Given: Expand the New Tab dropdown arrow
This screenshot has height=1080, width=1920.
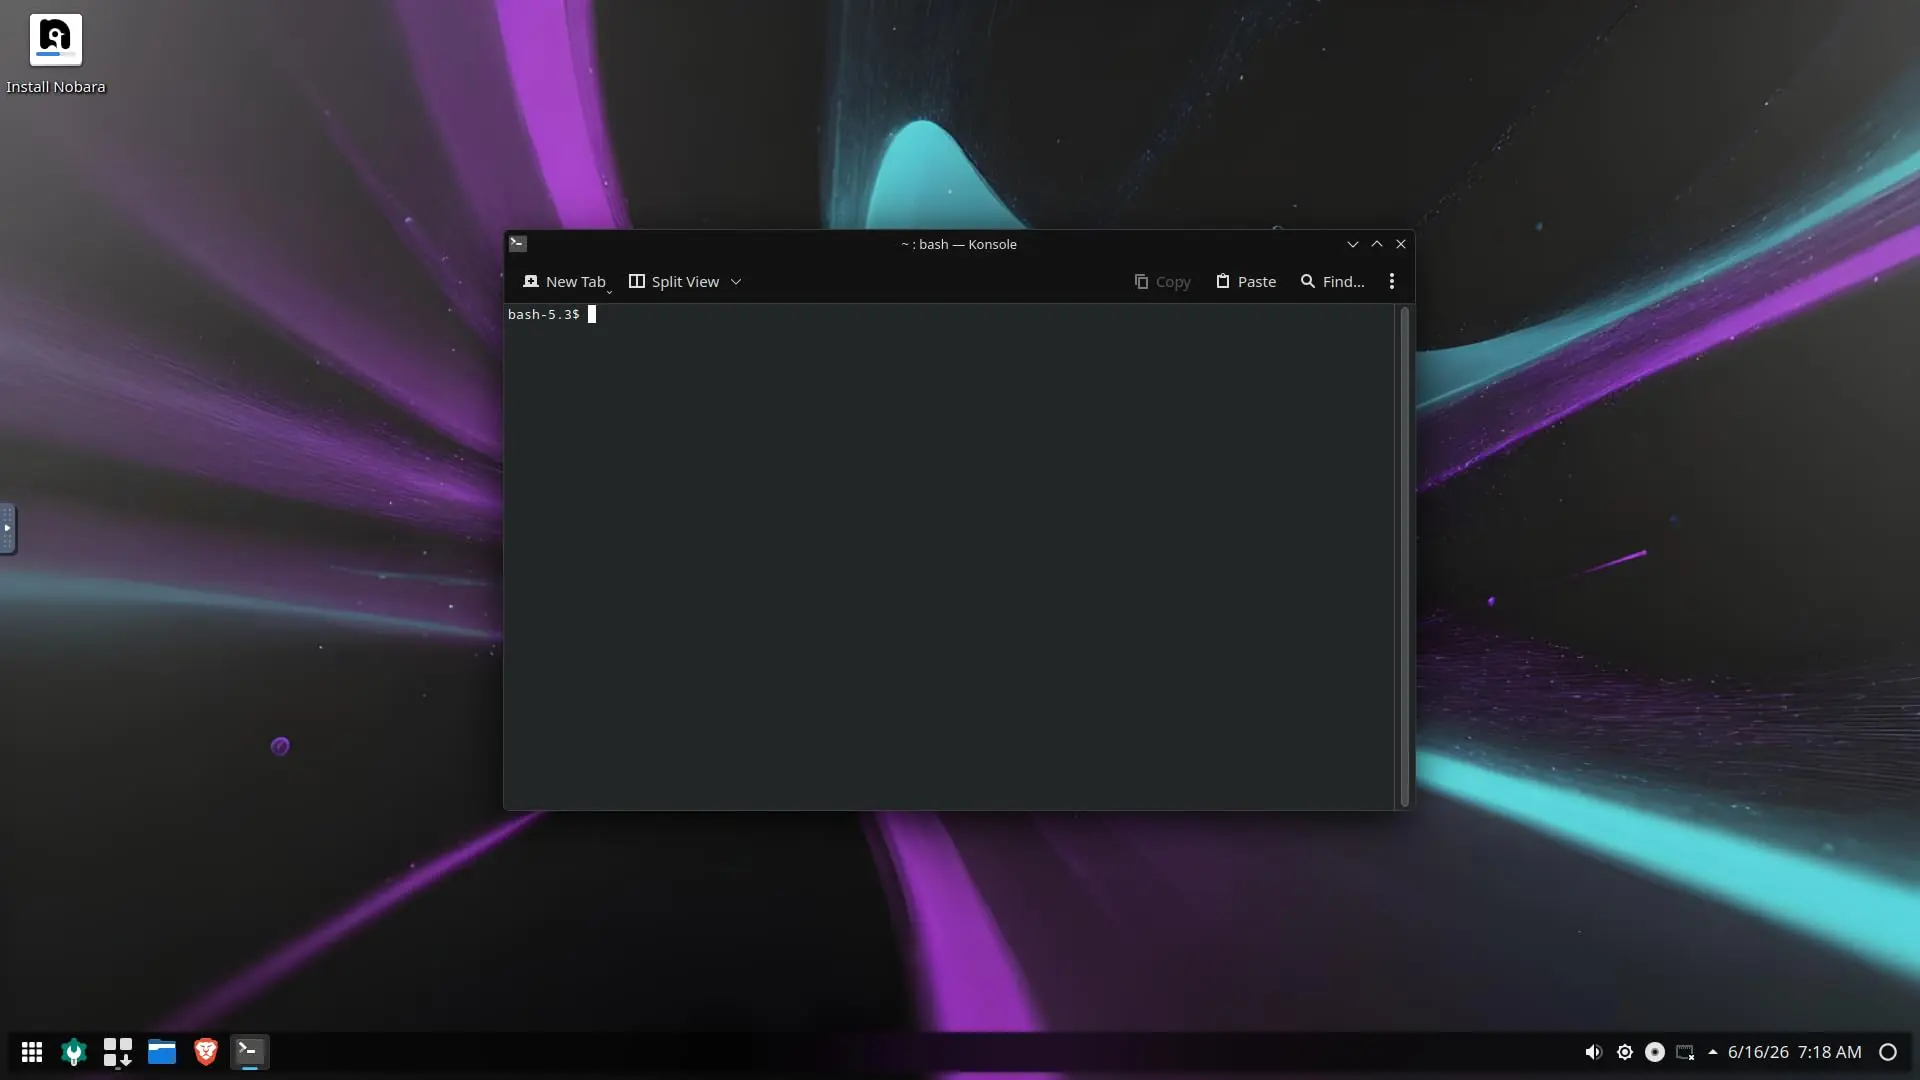Looking at the screenshot, I should coord(608,290).
